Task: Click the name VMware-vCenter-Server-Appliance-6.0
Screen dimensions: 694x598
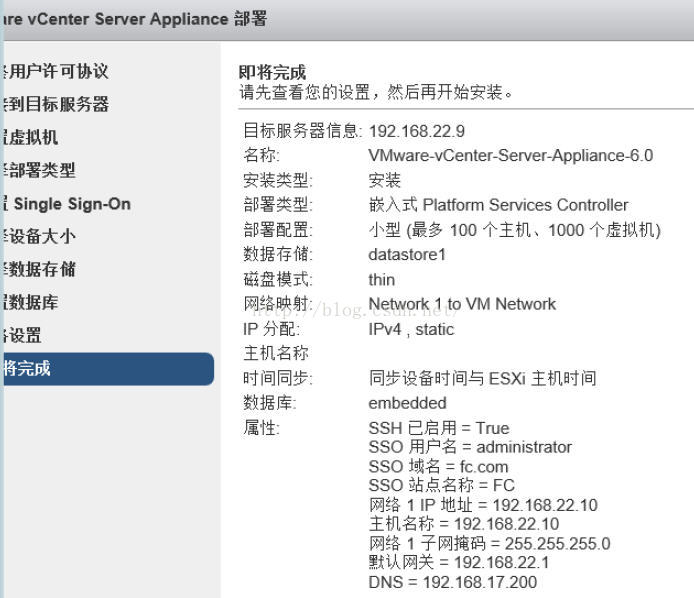Action: click(511, 156)
